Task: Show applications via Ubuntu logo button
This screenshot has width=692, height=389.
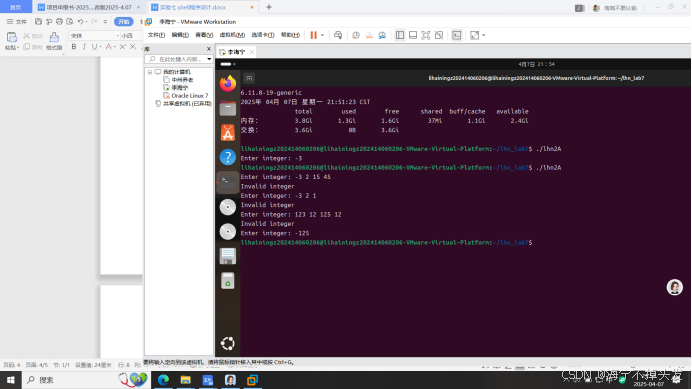Action: coord(228,343)
